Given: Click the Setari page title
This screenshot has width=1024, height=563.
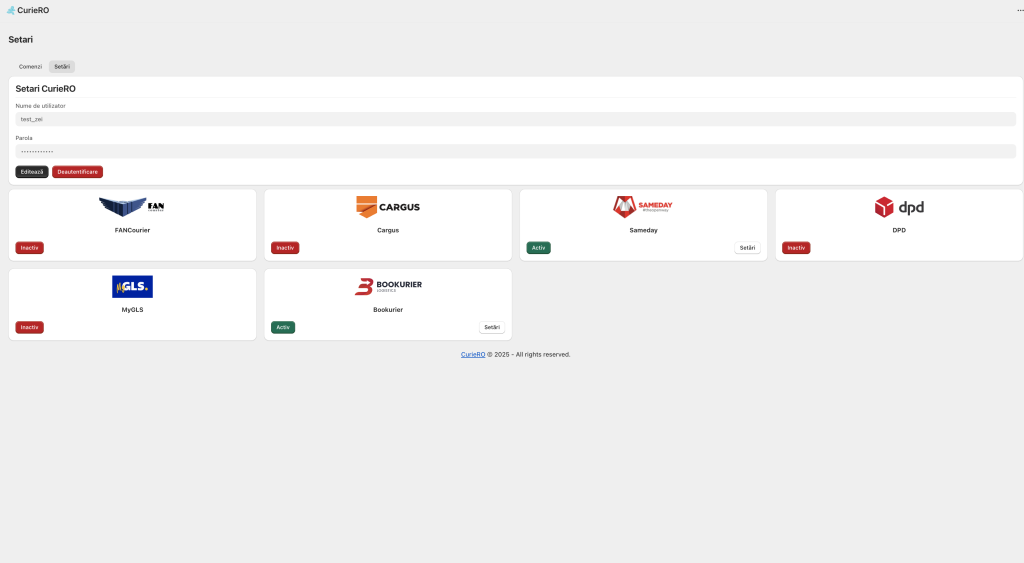Looking at the screenshot, I should (20, 40).
